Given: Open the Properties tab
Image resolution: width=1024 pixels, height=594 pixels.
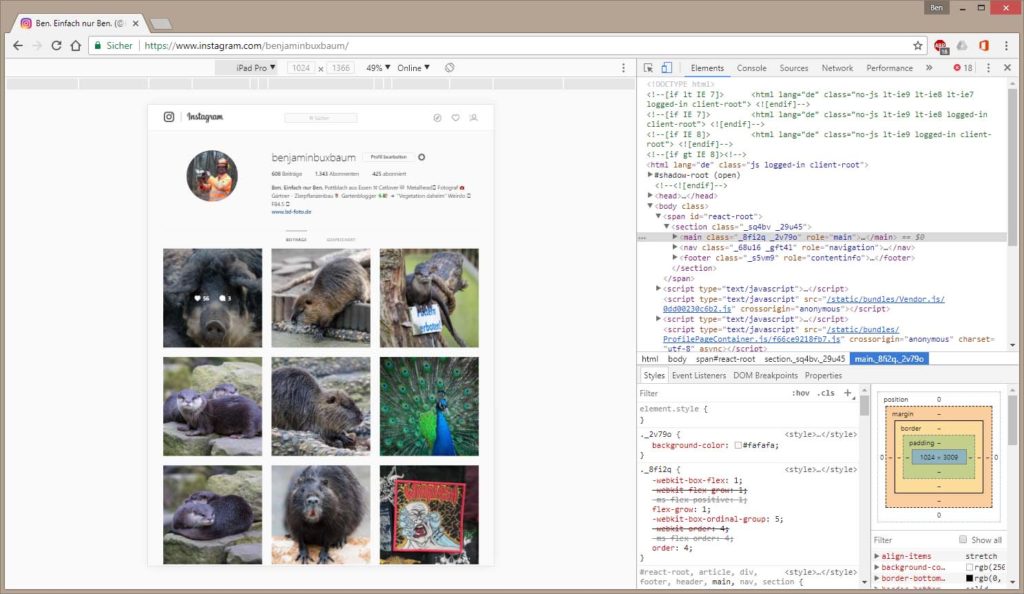Looking at the screenshot, I should (x=823, y=375).
